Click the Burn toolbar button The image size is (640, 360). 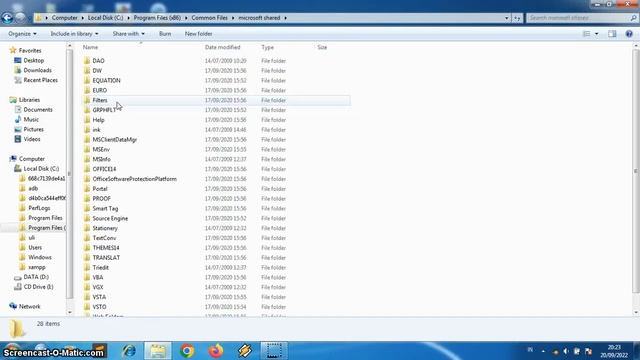click(165, 34)
